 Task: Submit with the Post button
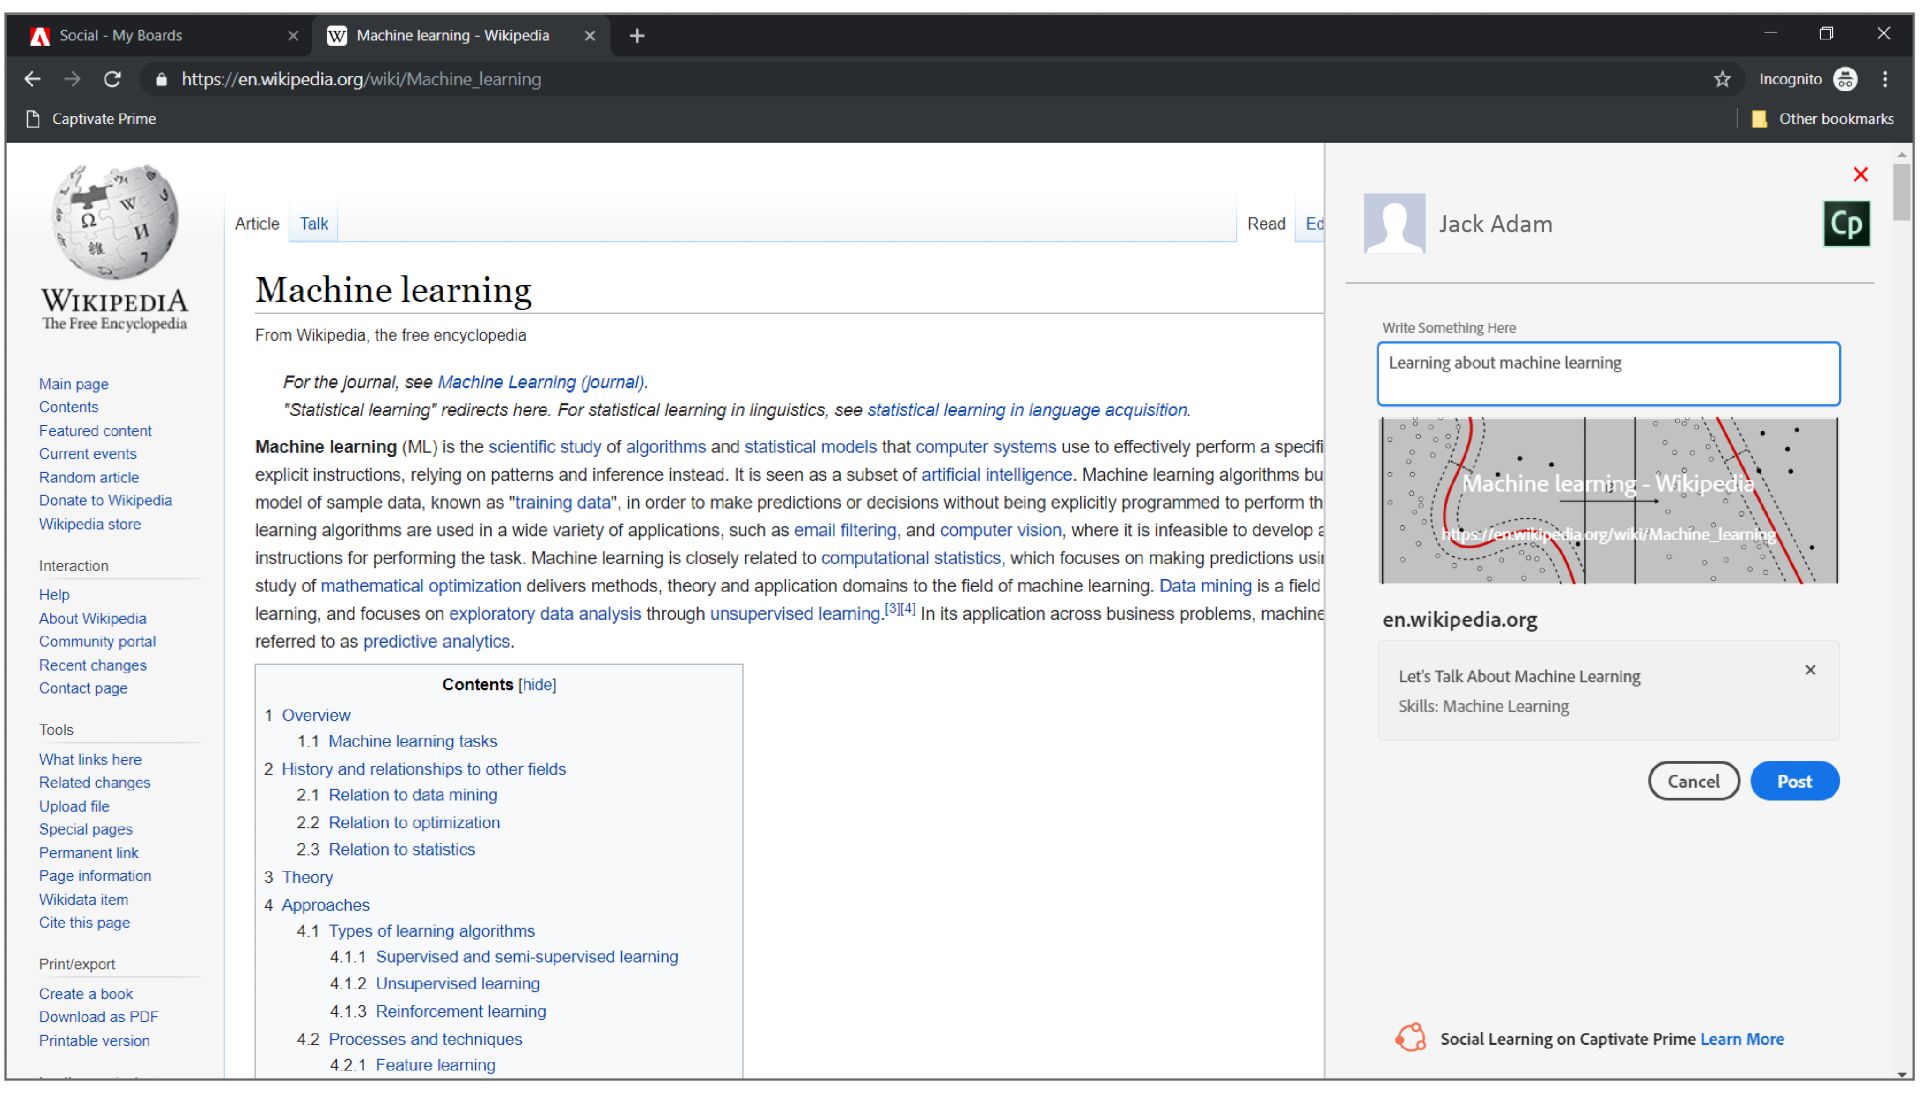point(1794,781)
